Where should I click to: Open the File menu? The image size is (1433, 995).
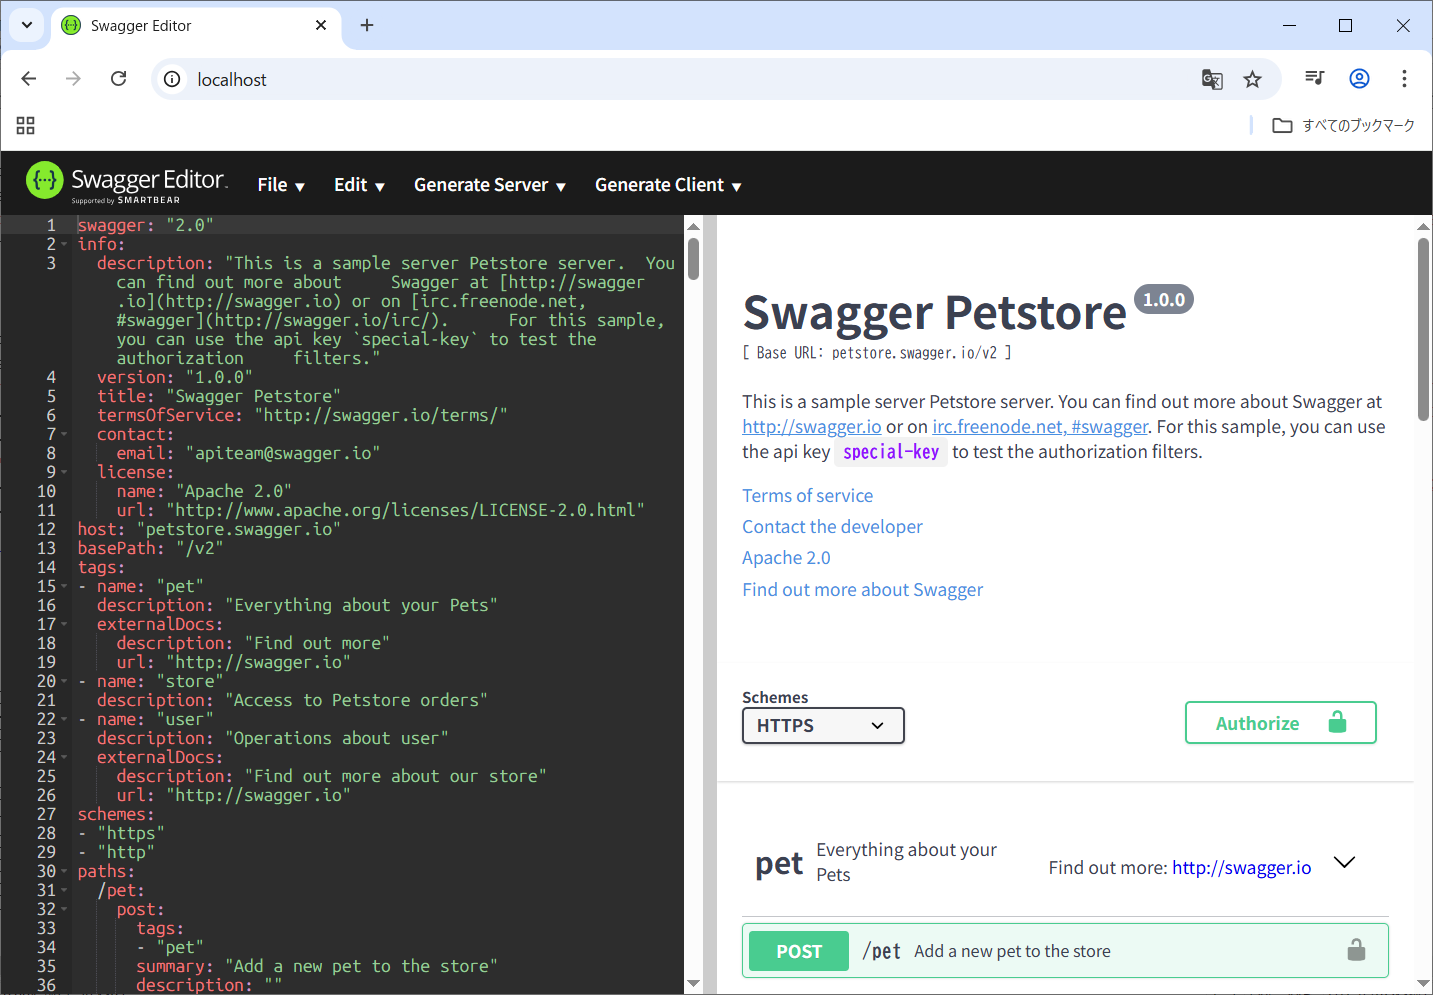tap(280, 185)
